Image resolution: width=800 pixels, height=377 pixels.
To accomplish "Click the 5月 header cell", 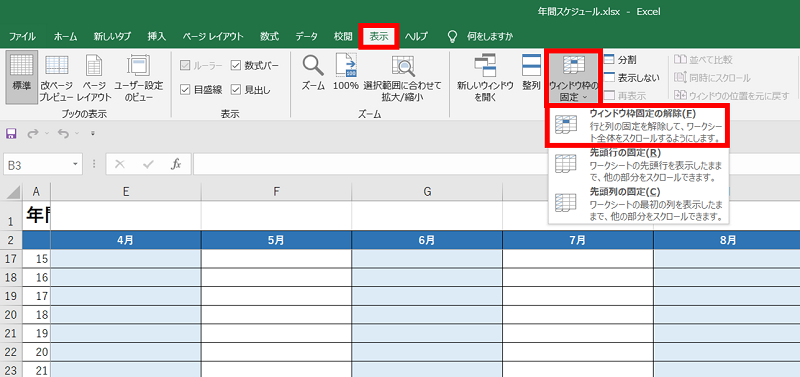I will point(276,240).
